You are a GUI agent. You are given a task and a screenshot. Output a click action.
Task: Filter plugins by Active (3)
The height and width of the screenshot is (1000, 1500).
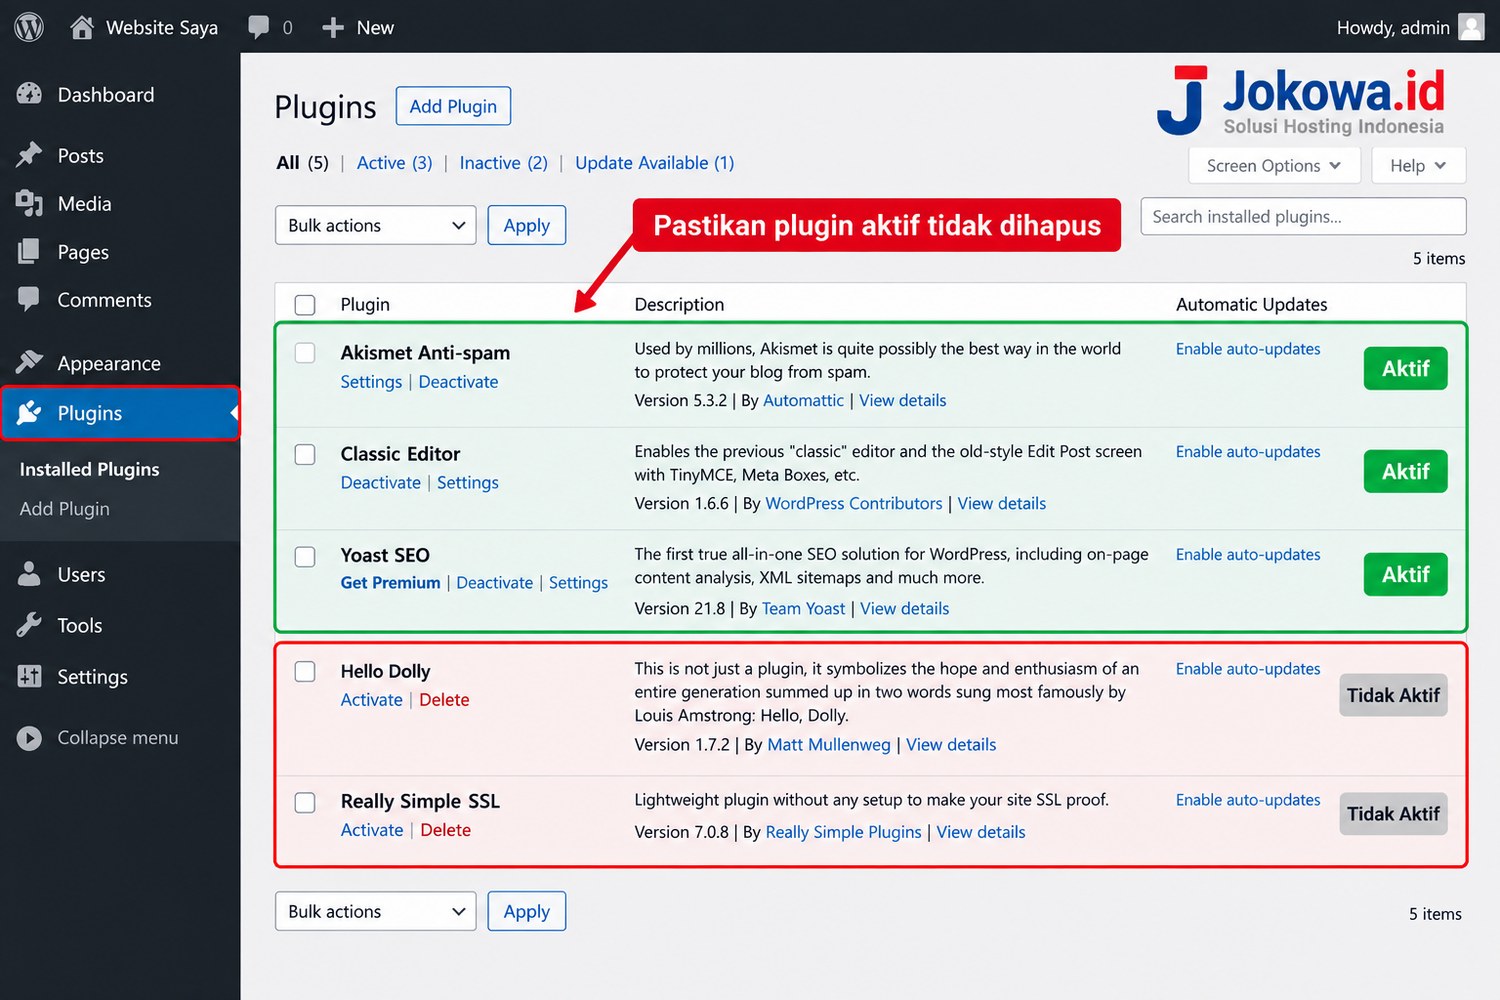click(x=395, y=163)
